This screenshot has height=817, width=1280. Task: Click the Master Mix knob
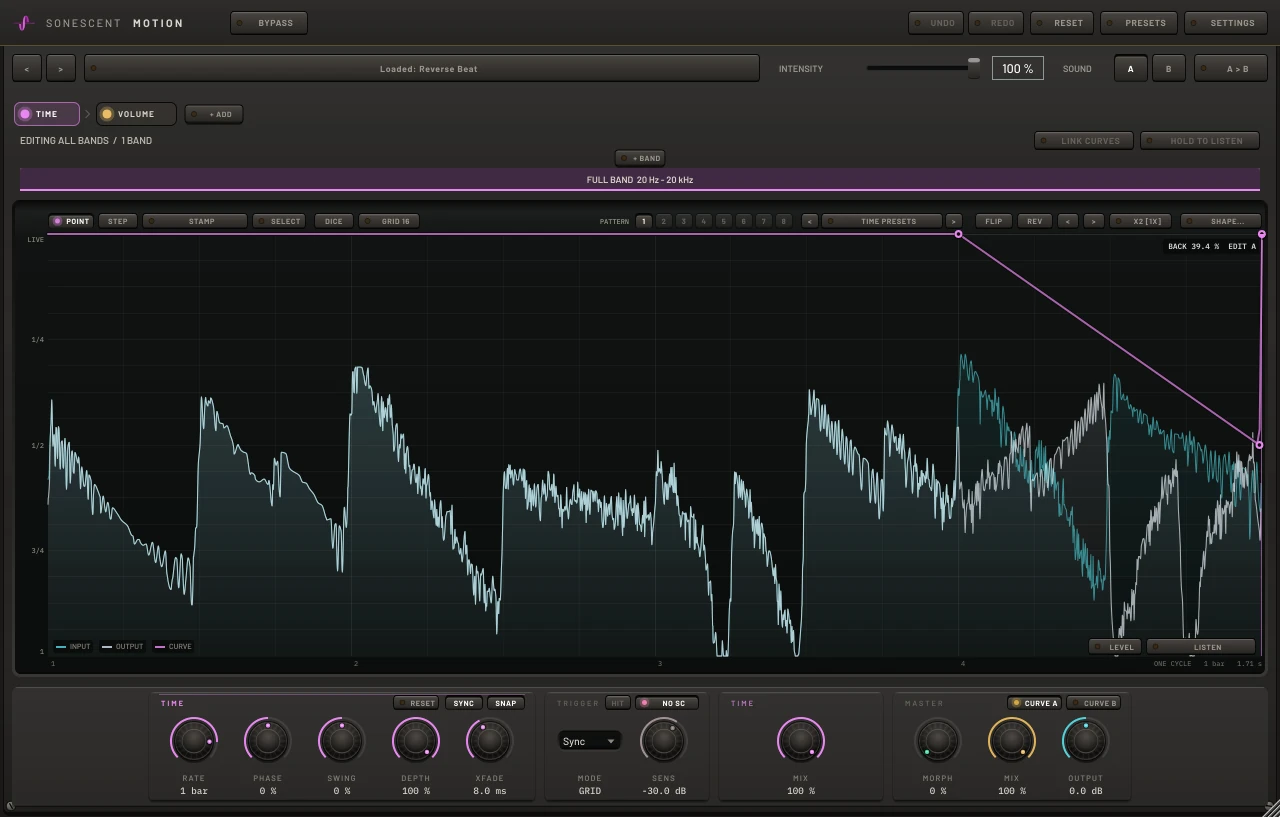point(1011,741)
